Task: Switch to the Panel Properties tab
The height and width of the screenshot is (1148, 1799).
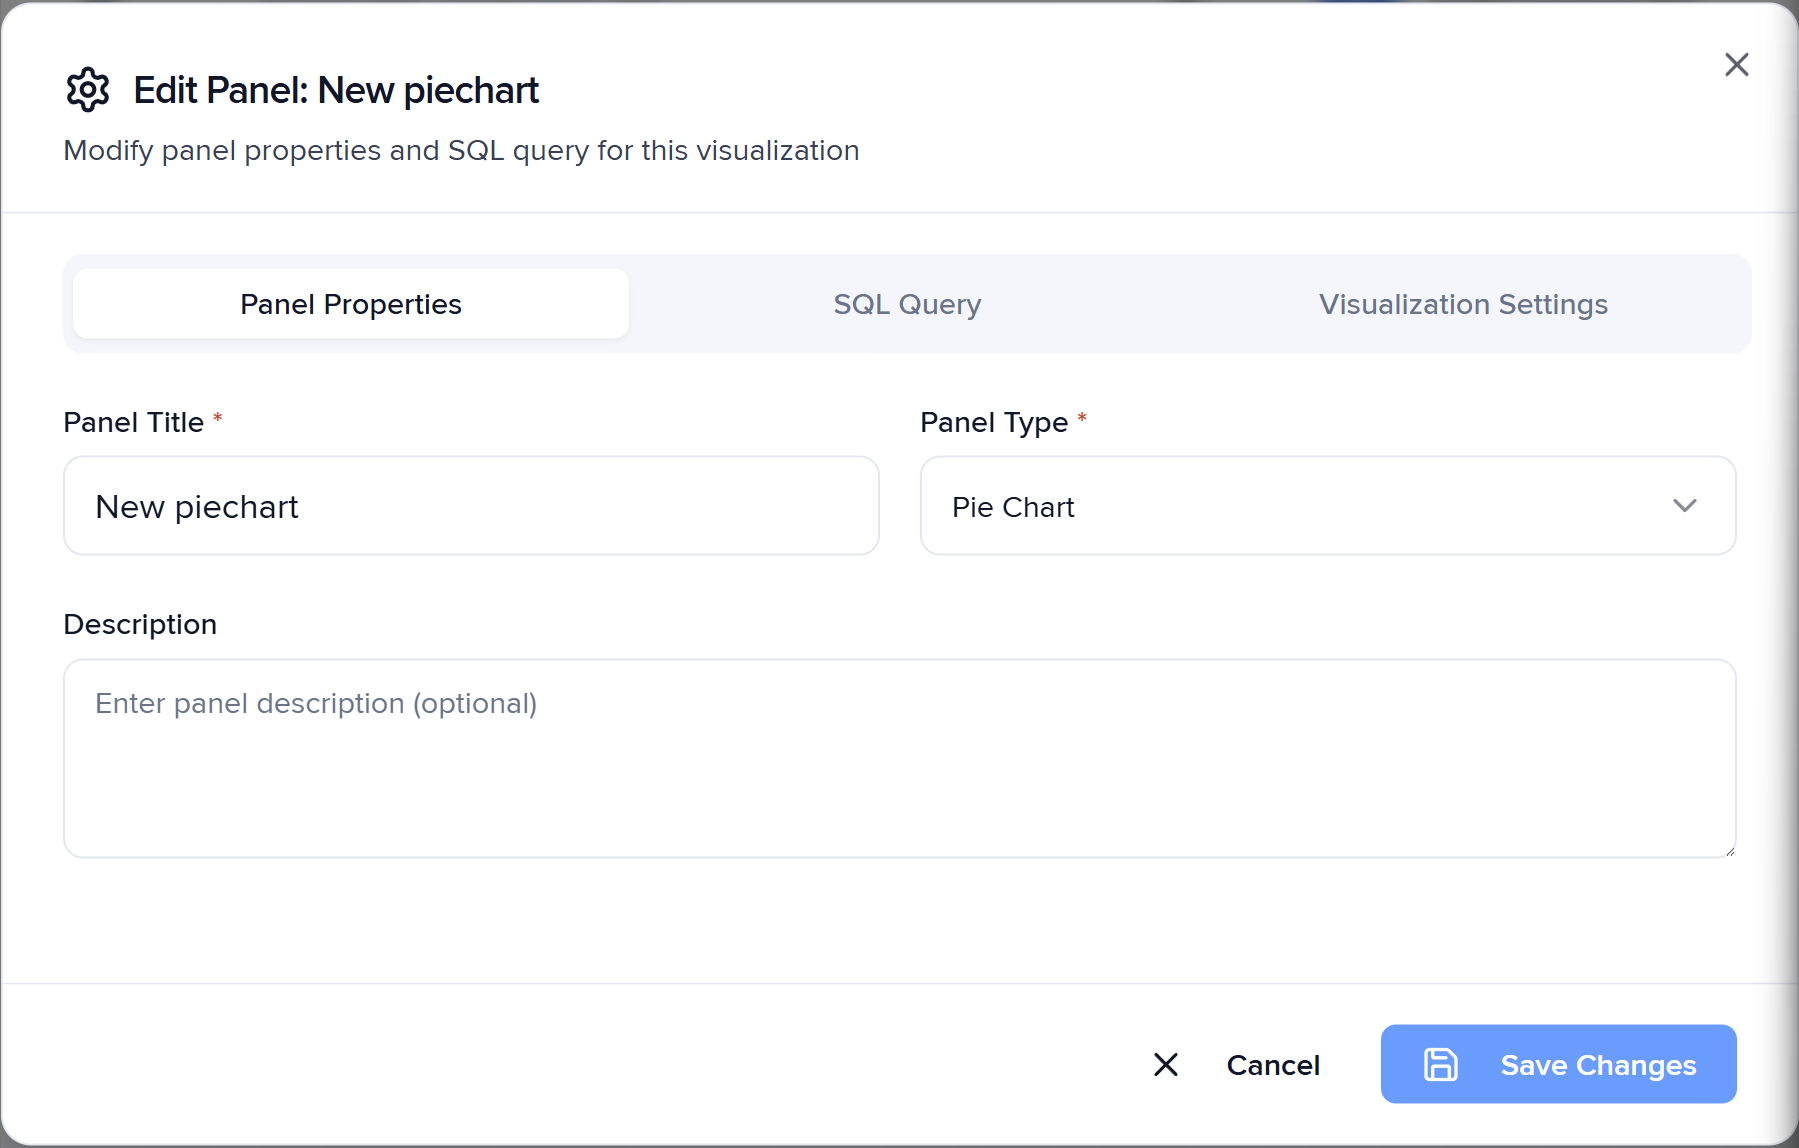Action: tap(351, 304)
